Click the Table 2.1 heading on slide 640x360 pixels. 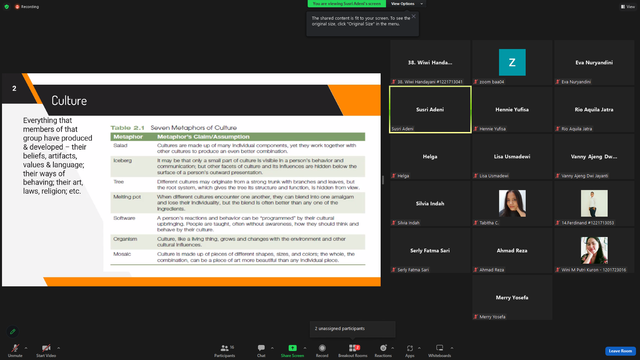pos(173,128)
